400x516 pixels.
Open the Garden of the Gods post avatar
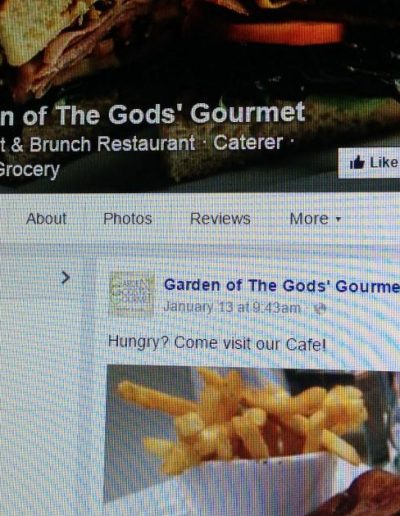(132, 293)
